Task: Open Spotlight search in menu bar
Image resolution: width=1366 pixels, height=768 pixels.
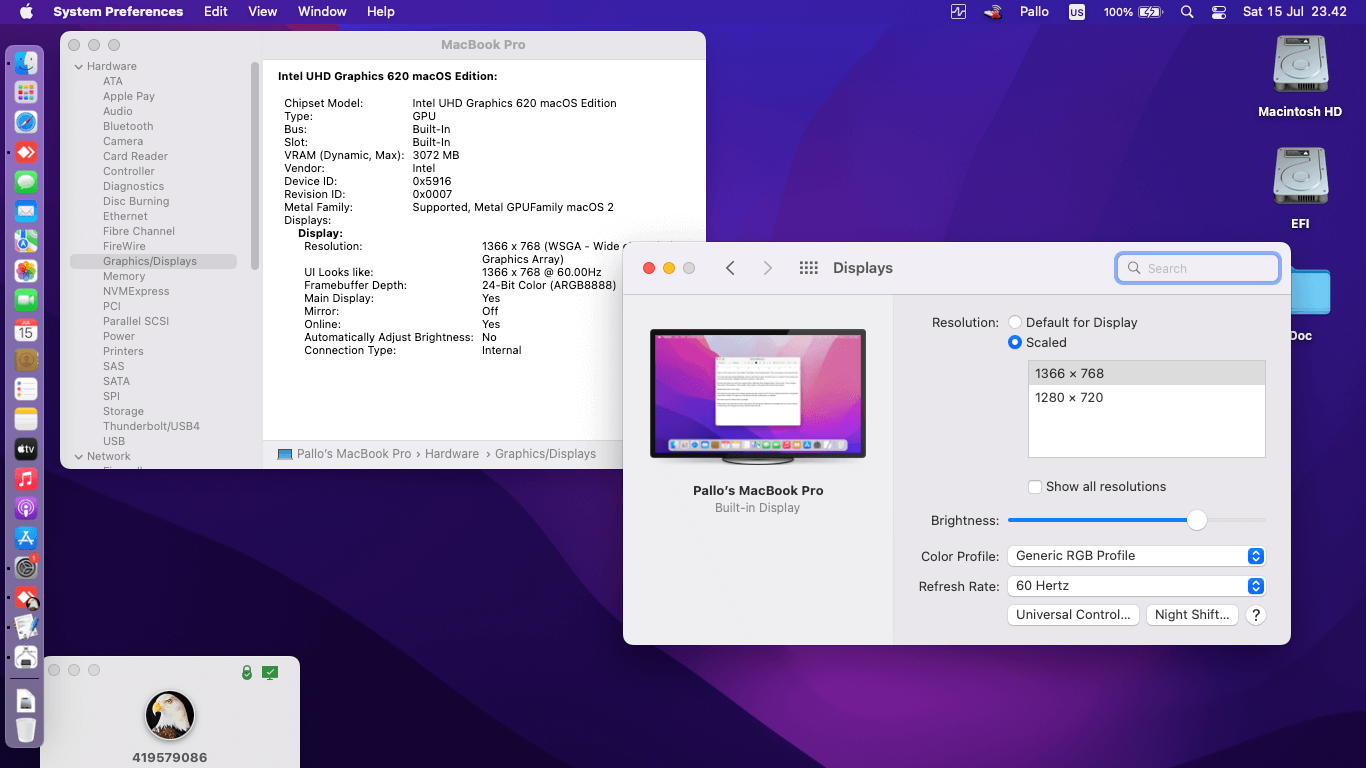Action: (1187, 12)
